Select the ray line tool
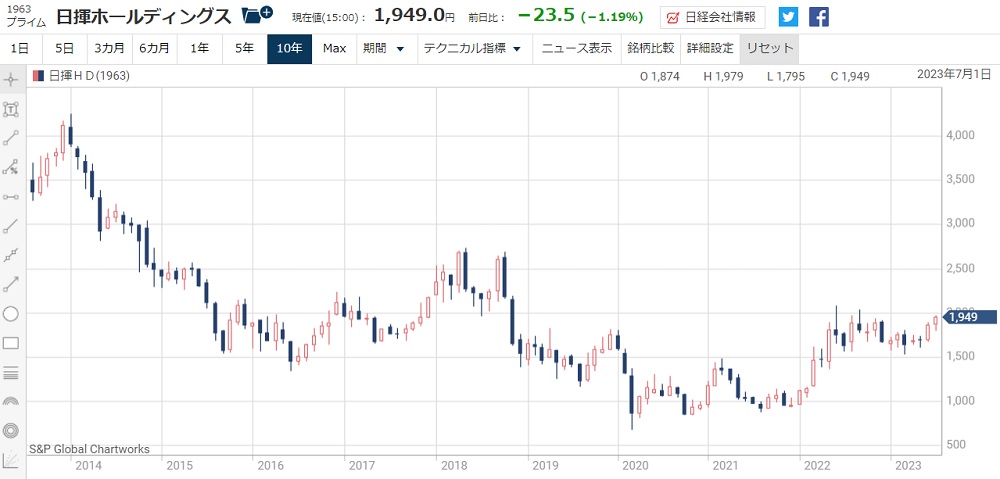Viewport: 1000px width, 479px height. [11, 226]
